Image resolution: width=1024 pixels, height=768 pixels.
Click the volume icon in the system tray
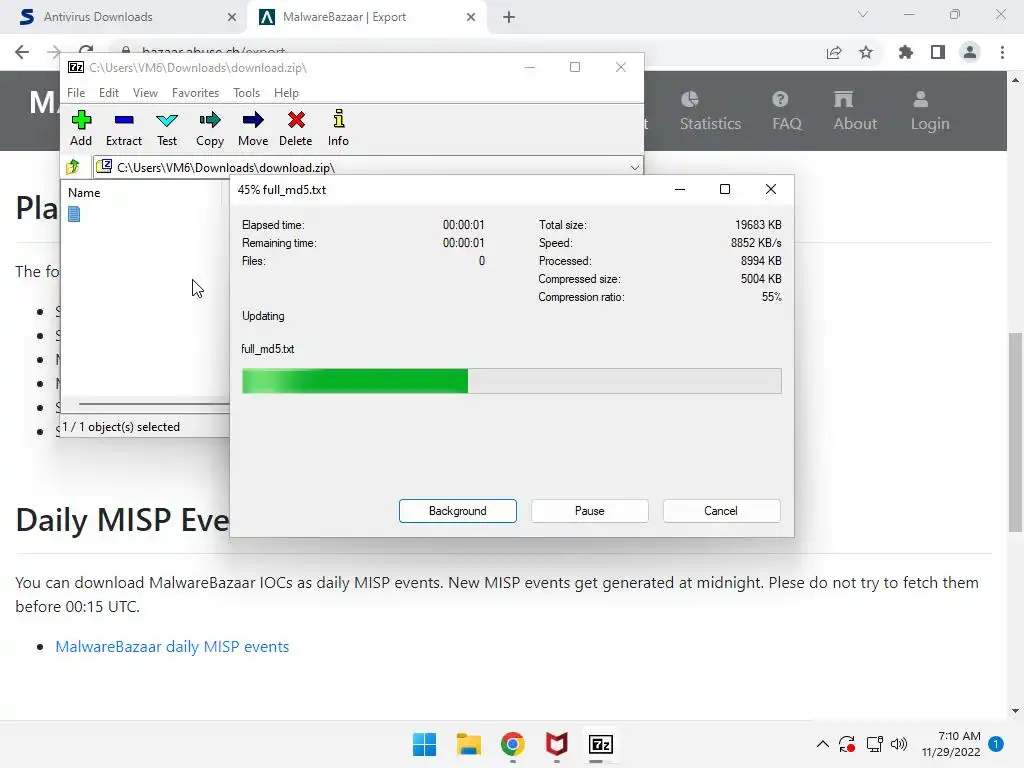point(899,744)
